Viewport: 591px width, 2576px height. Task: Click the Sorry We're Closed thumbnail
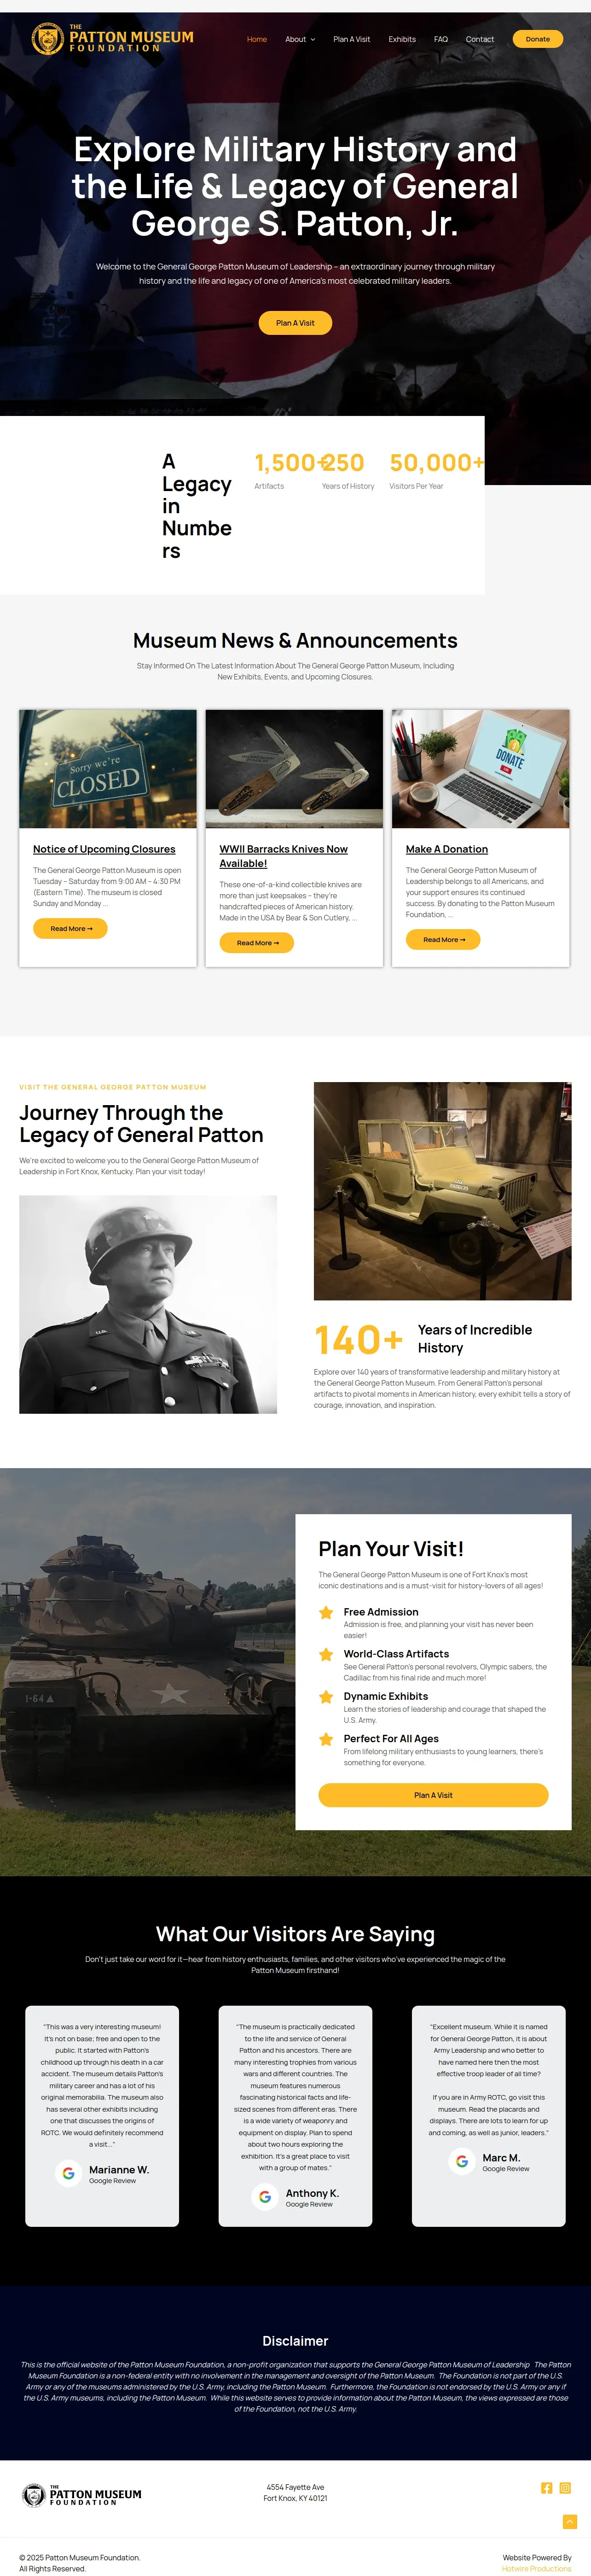coord(108,769)
